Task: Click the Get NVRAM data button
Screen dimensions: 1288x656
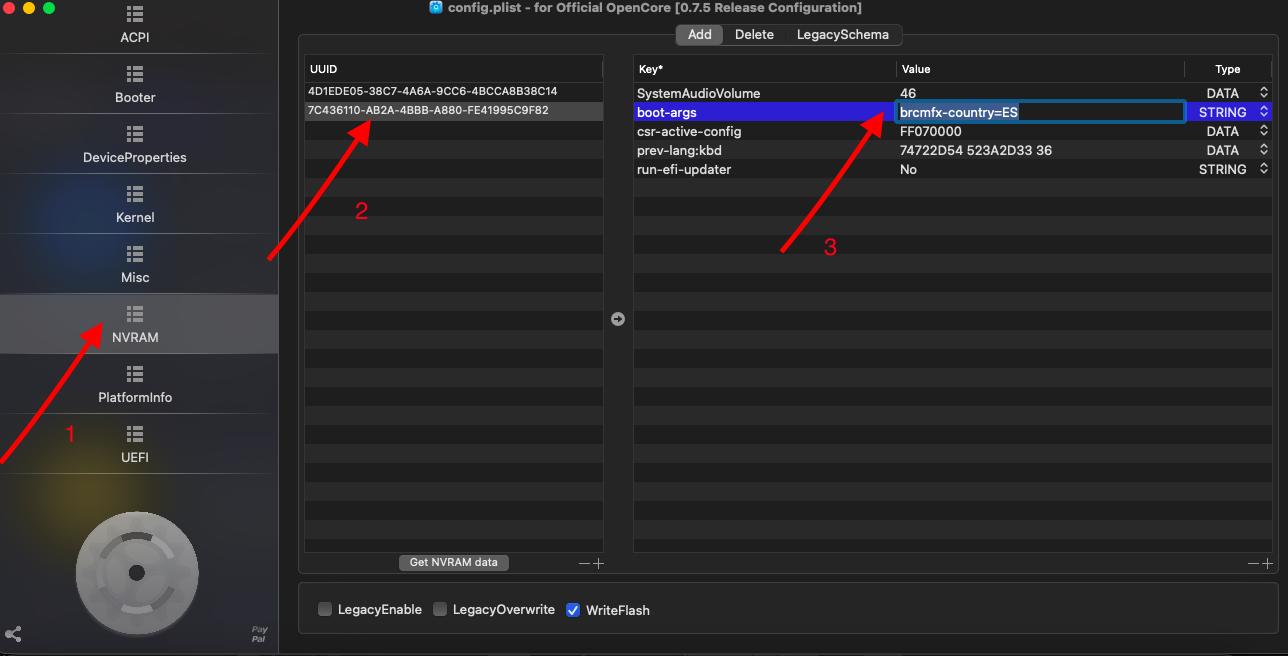Action: pyautogui.click(x=454, y=562)
